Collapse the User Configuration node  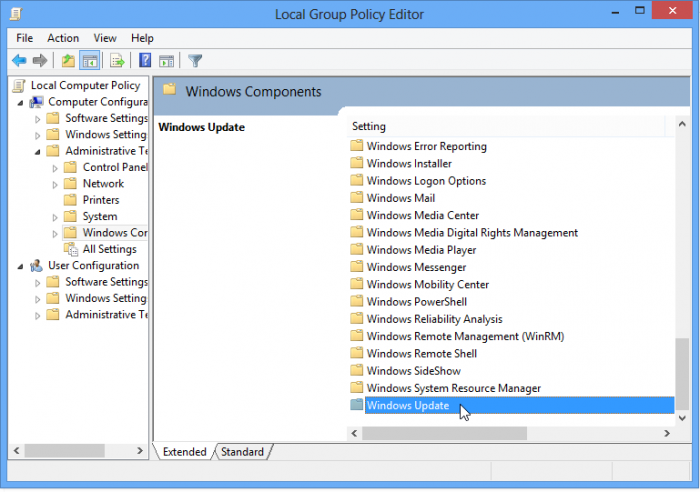pos(21,267)
